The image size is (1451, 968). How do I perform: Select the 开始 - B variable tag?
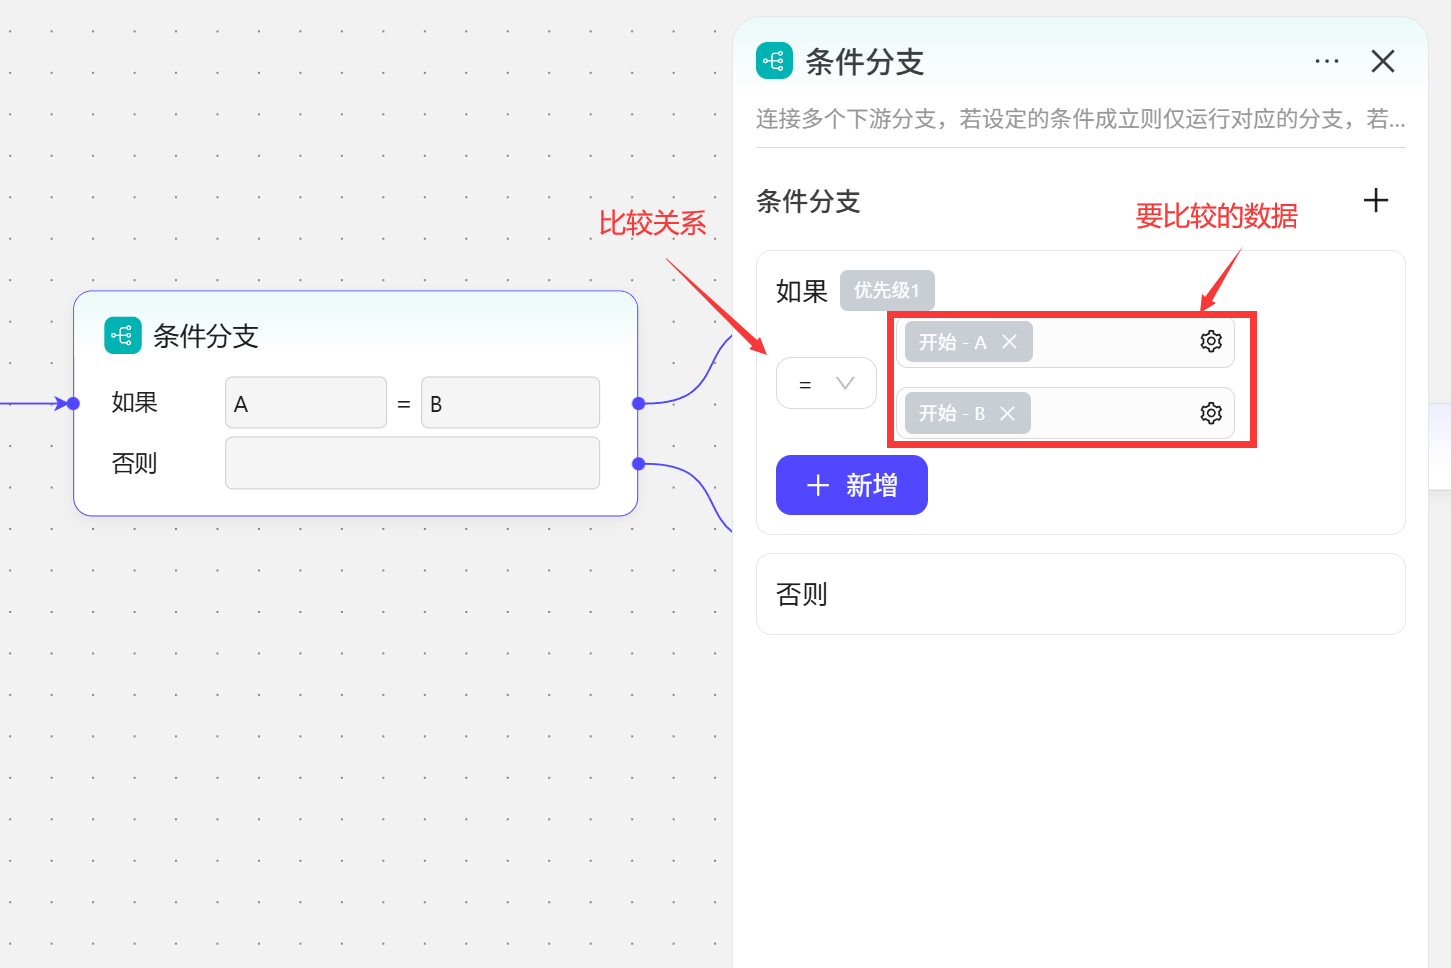point(950,413)
